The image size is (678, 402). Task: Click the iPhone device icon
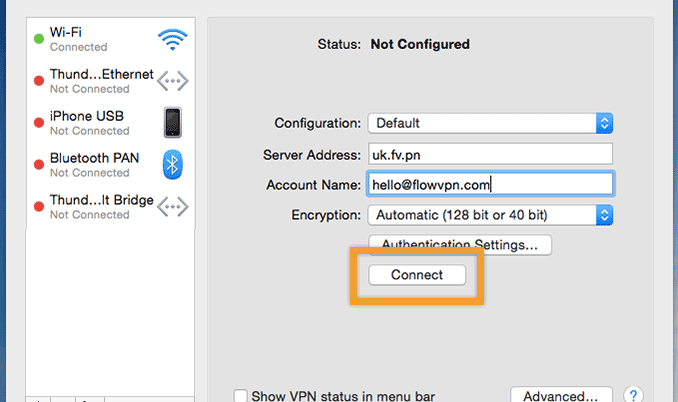pos(172,122)
